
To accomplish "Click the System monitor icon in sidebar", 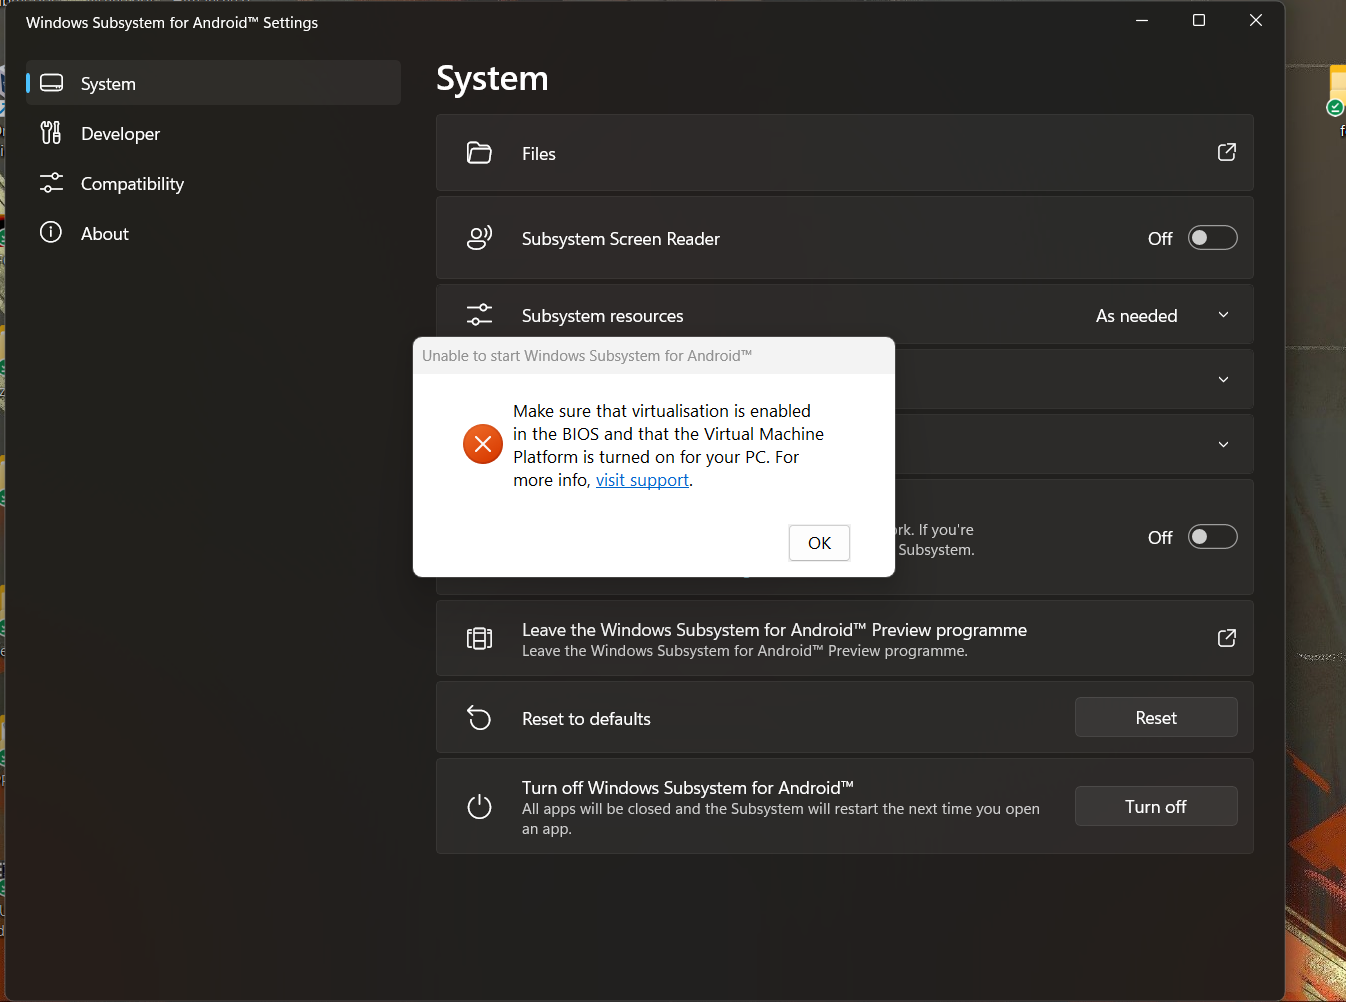I will 51,83.
